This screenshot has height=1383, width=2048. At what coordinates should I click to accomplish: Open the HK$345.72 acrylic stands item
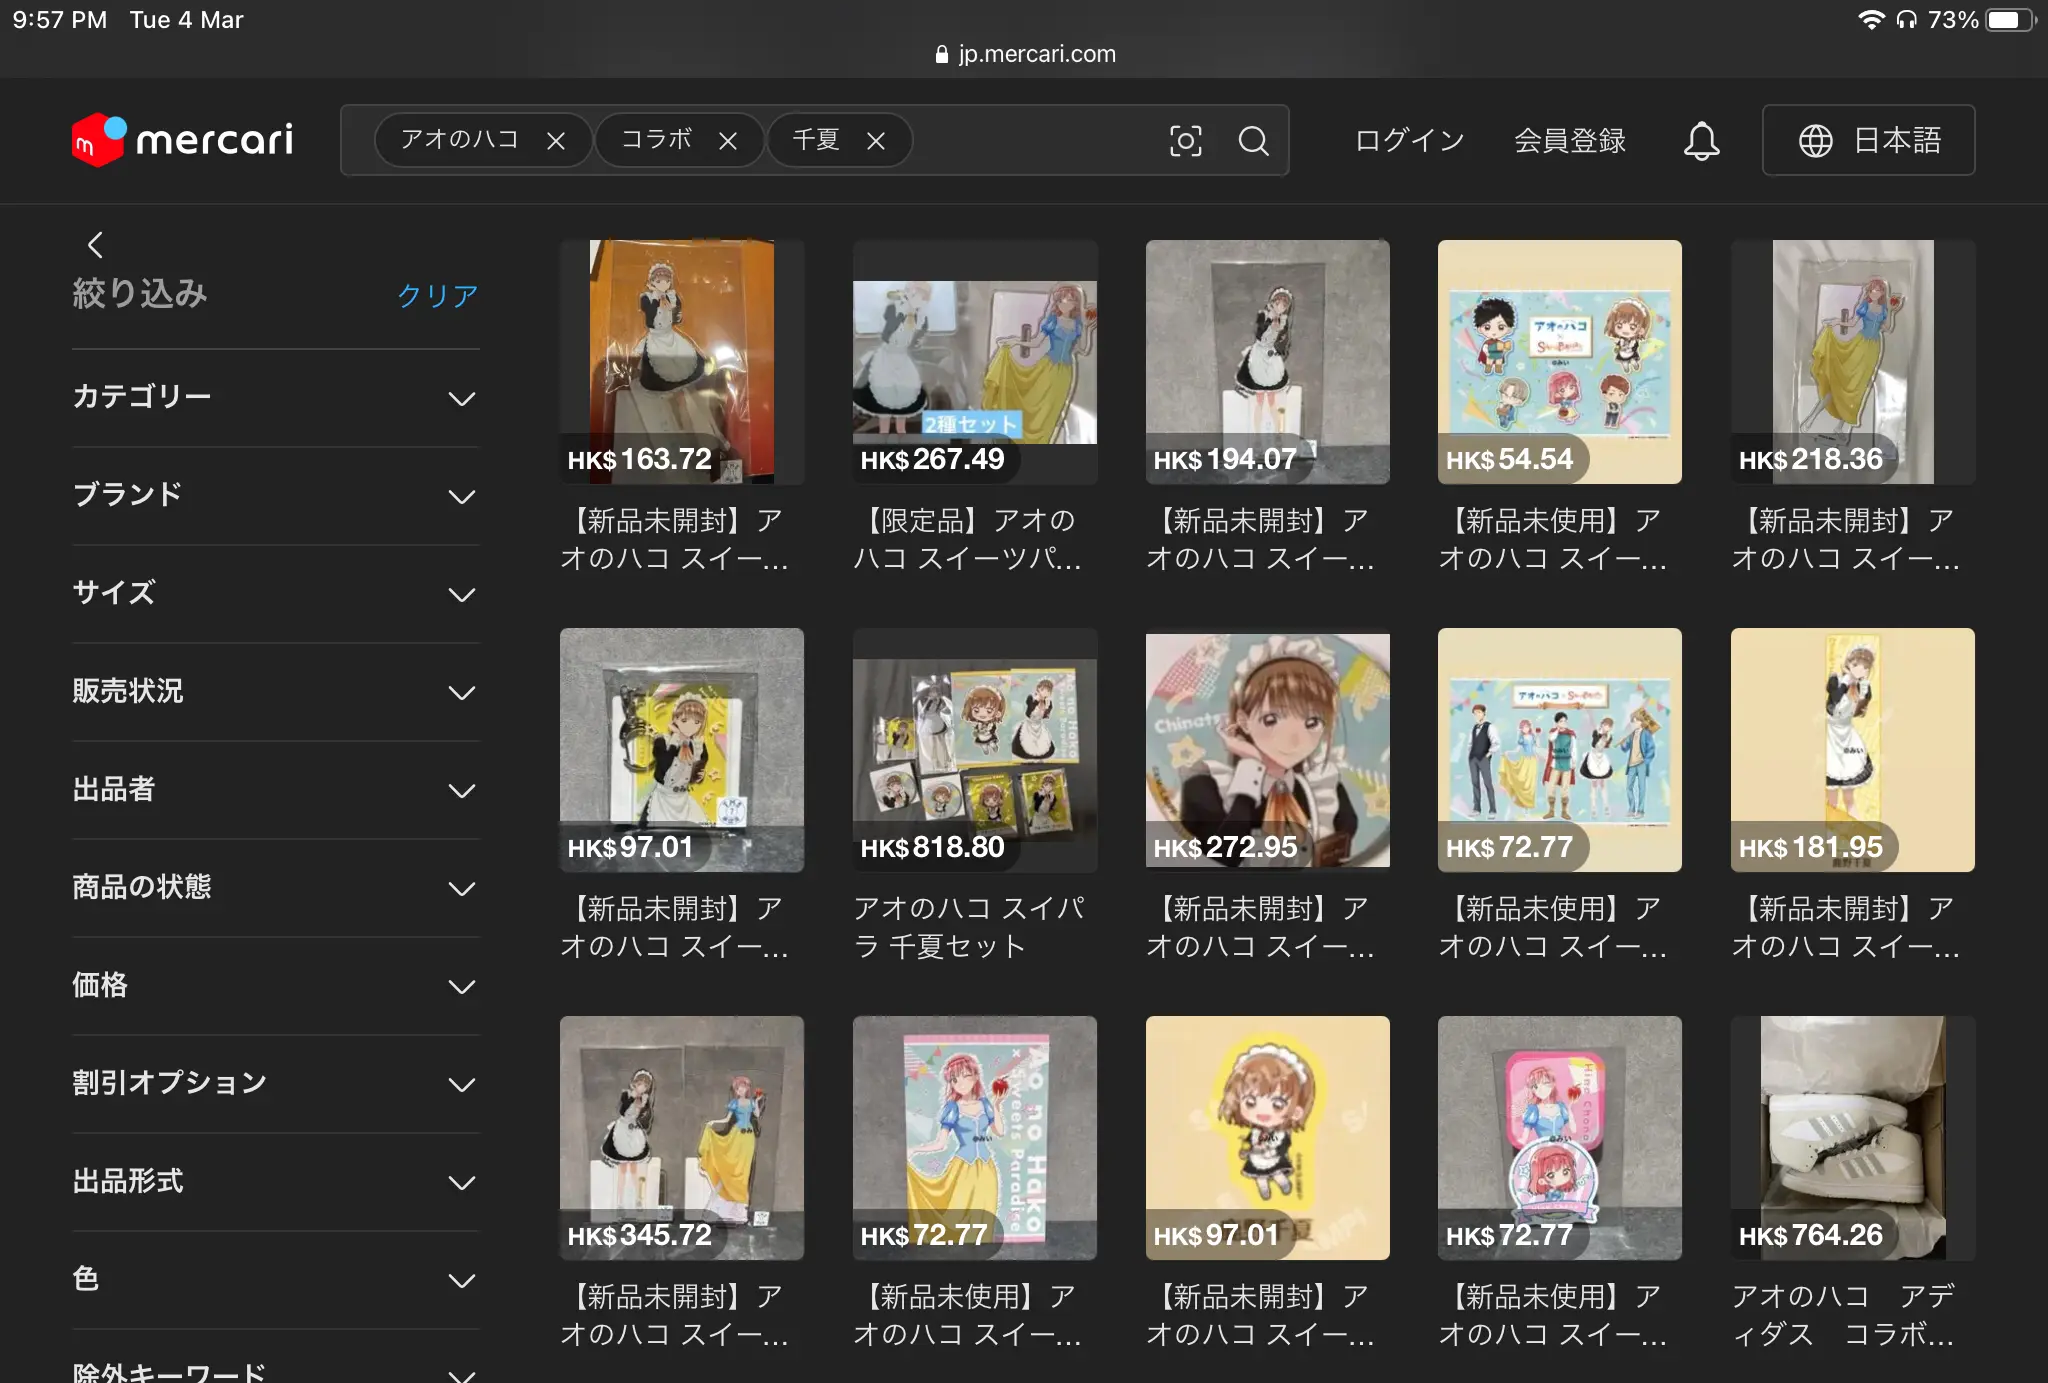[682, 1138]
